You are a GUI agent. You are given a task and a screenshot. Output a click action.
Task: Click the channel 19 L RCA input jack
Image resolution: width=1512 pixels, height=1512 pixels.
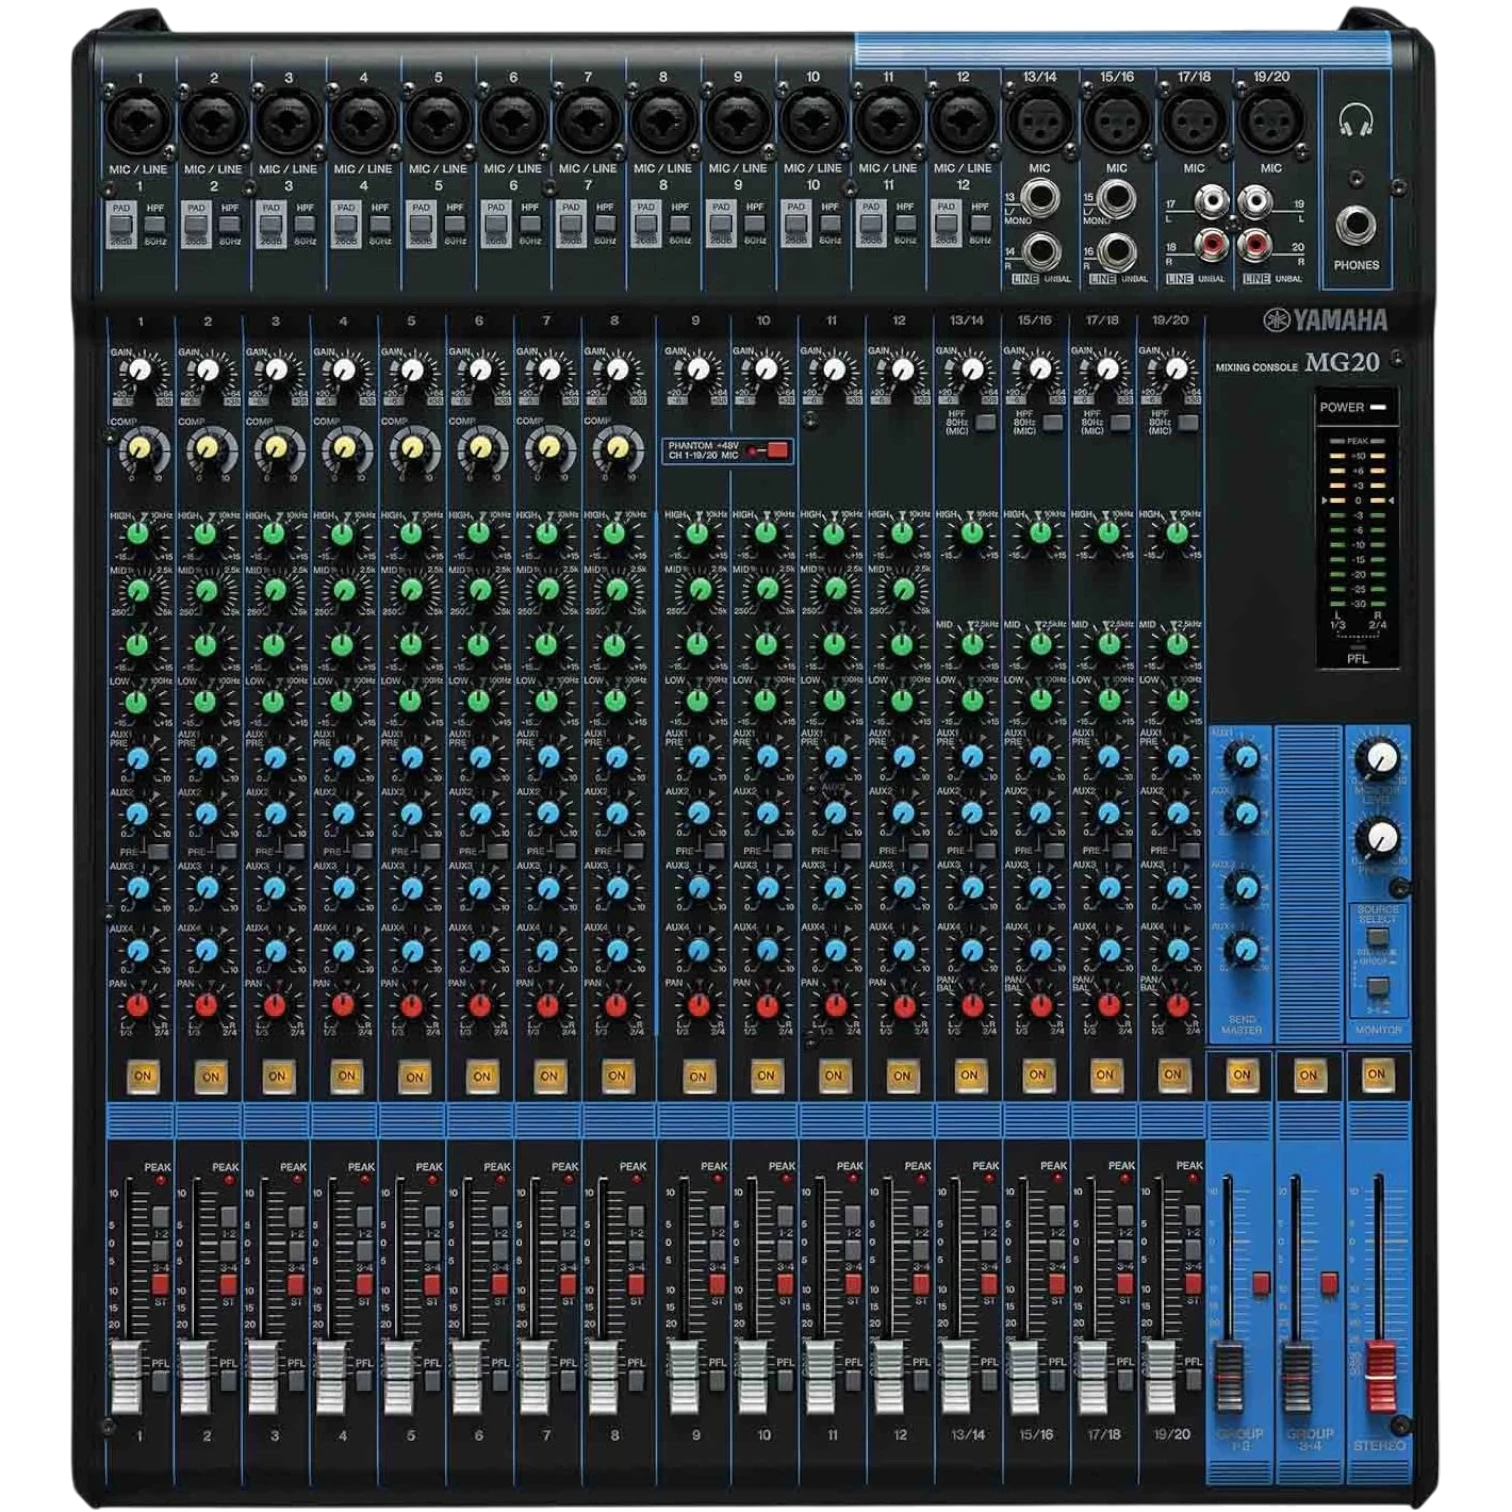(x=1257, y=202)
